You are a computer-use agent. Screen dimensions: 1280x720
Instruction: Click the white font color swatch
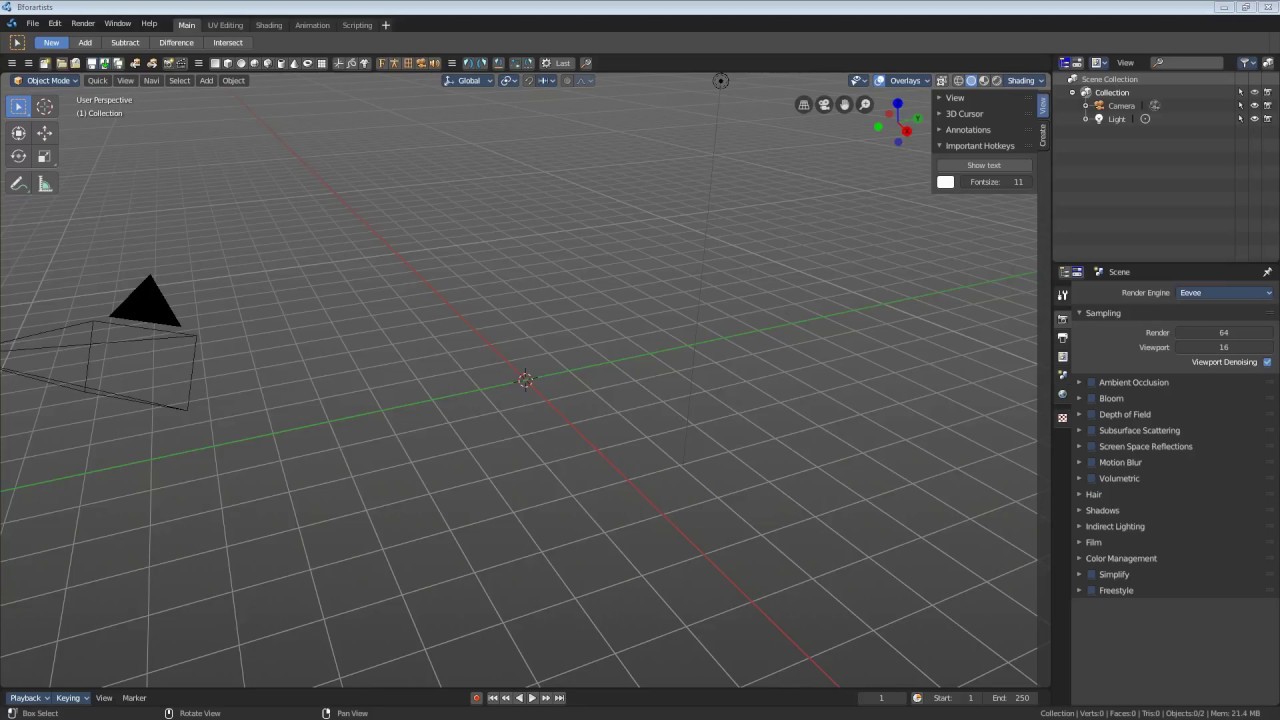tap(946, 182)
